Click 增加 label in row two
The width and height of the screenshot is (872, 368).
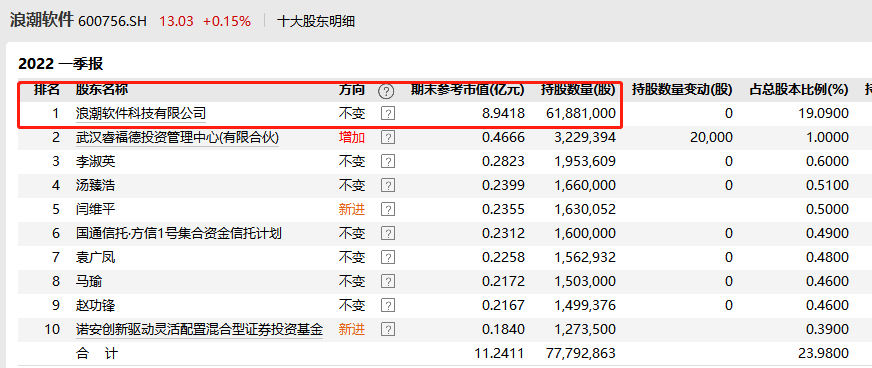pos(352,138)
